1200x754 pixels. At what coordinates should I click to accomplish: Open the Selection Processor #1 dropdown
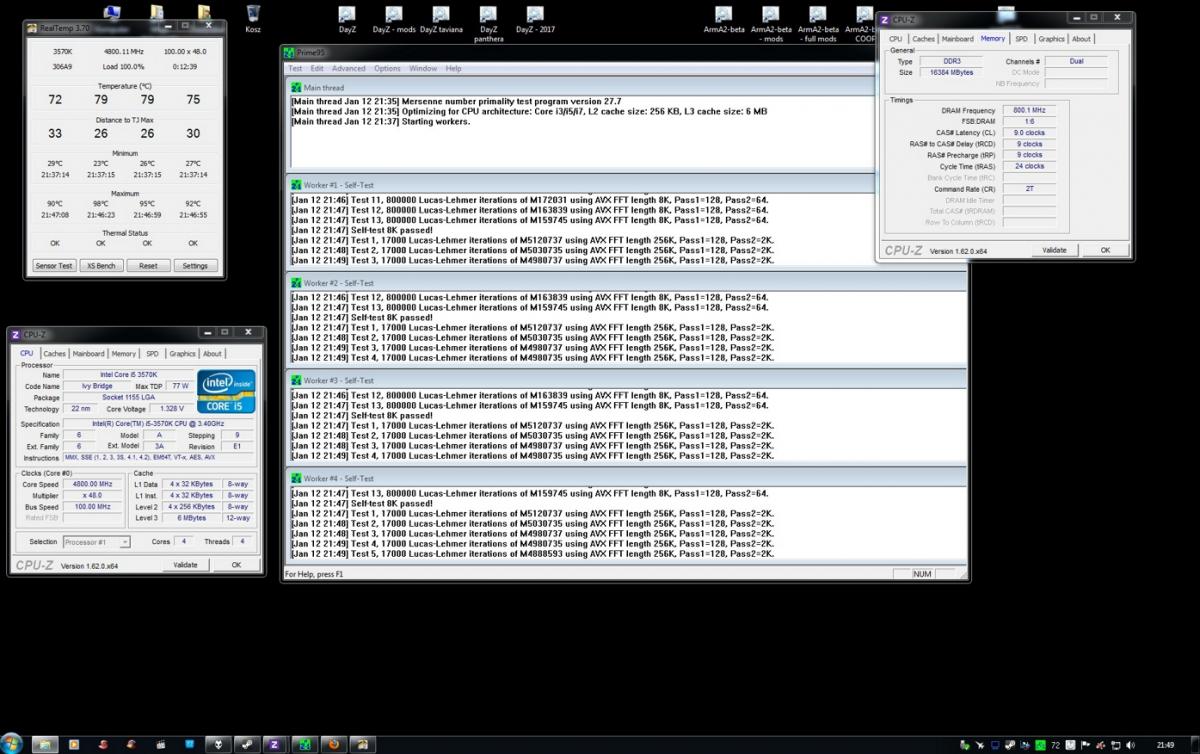click(x=97, y=542)
